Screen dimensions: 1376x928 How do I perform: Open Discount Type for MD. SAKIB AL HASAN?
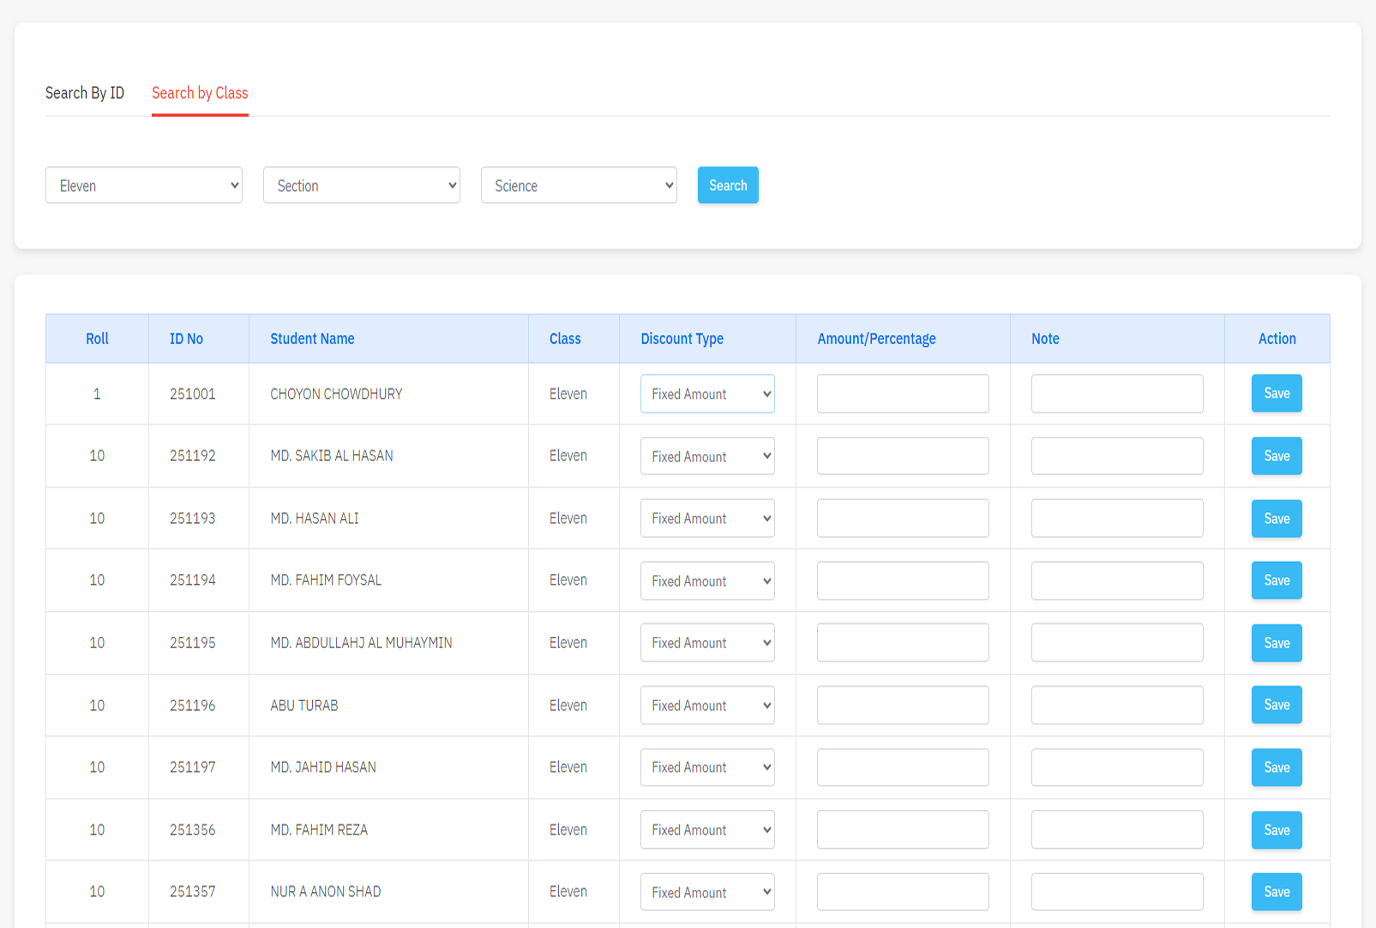click(707, 456)
